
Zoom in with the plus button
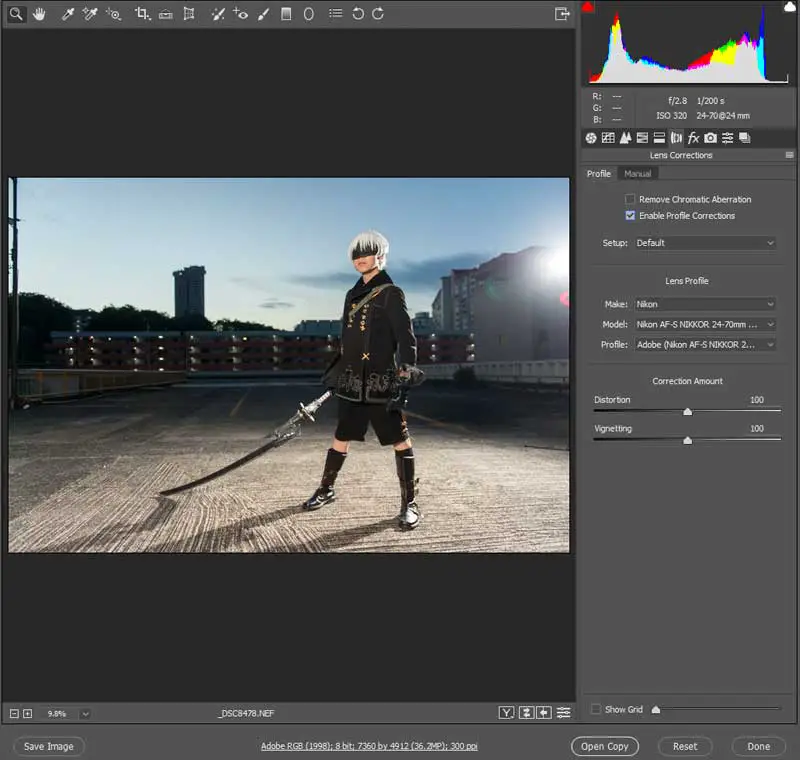28,714
